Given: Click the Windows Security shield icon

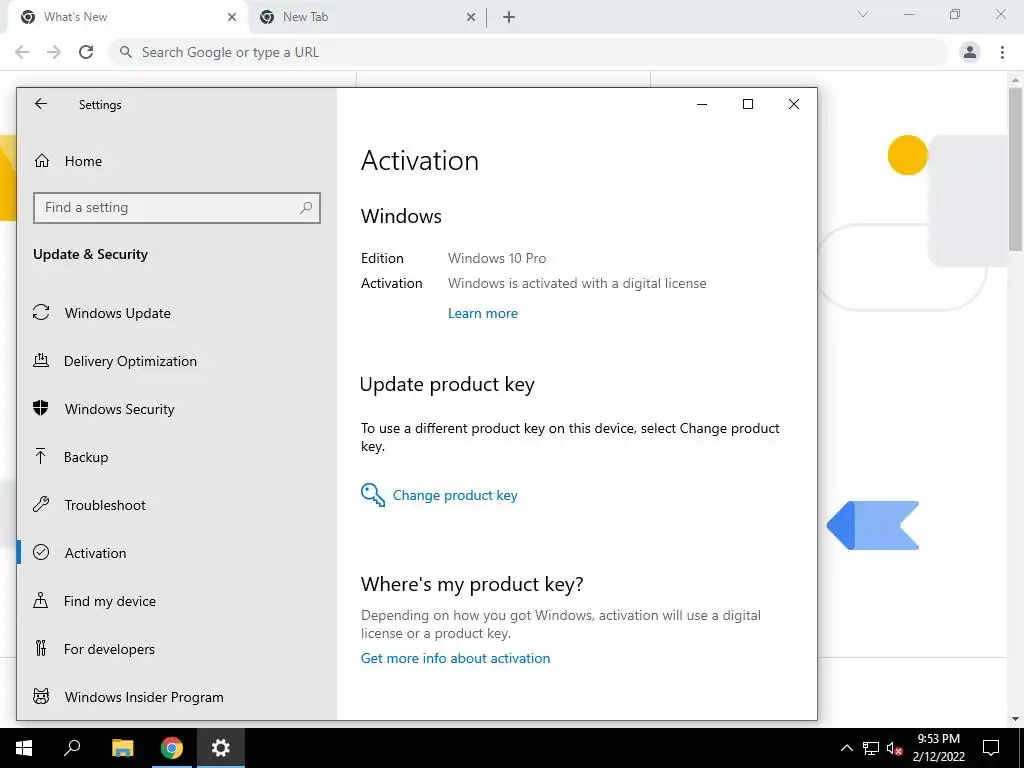Looking at the screenshot, I should (41, 408).
